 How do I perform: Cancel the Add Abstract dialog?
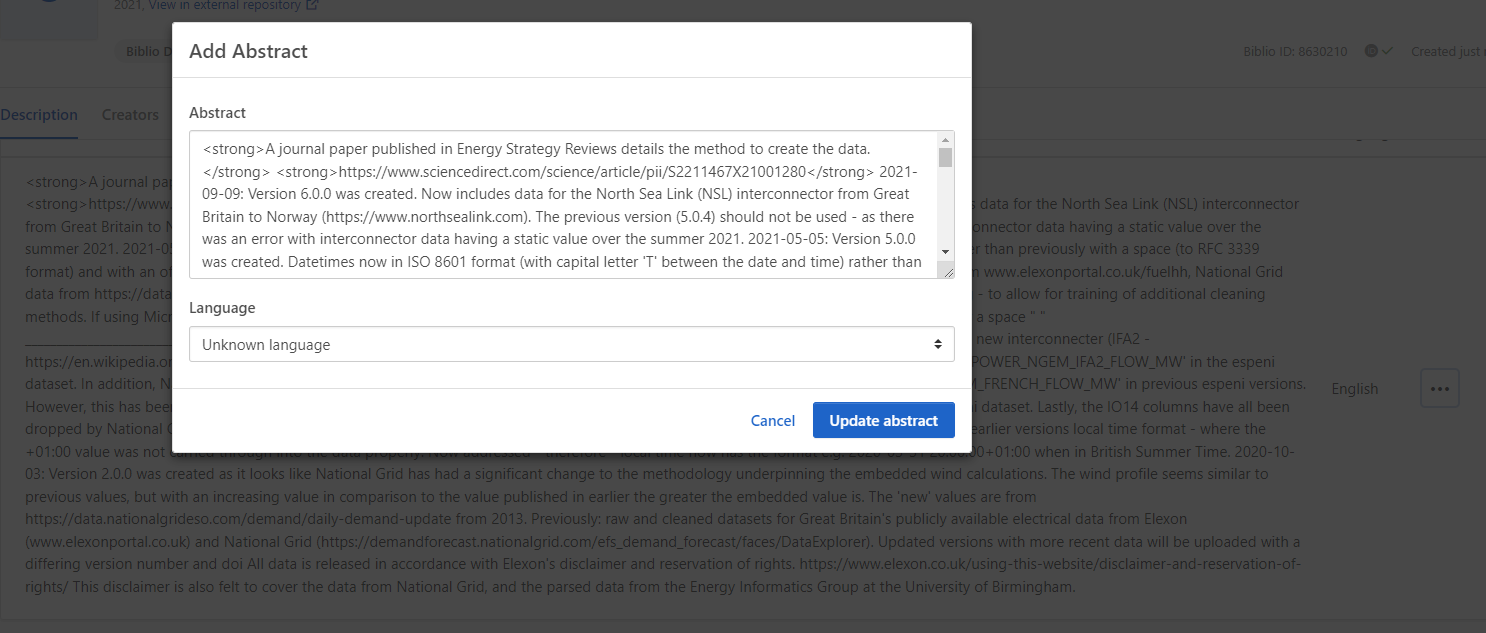point(773,421)
